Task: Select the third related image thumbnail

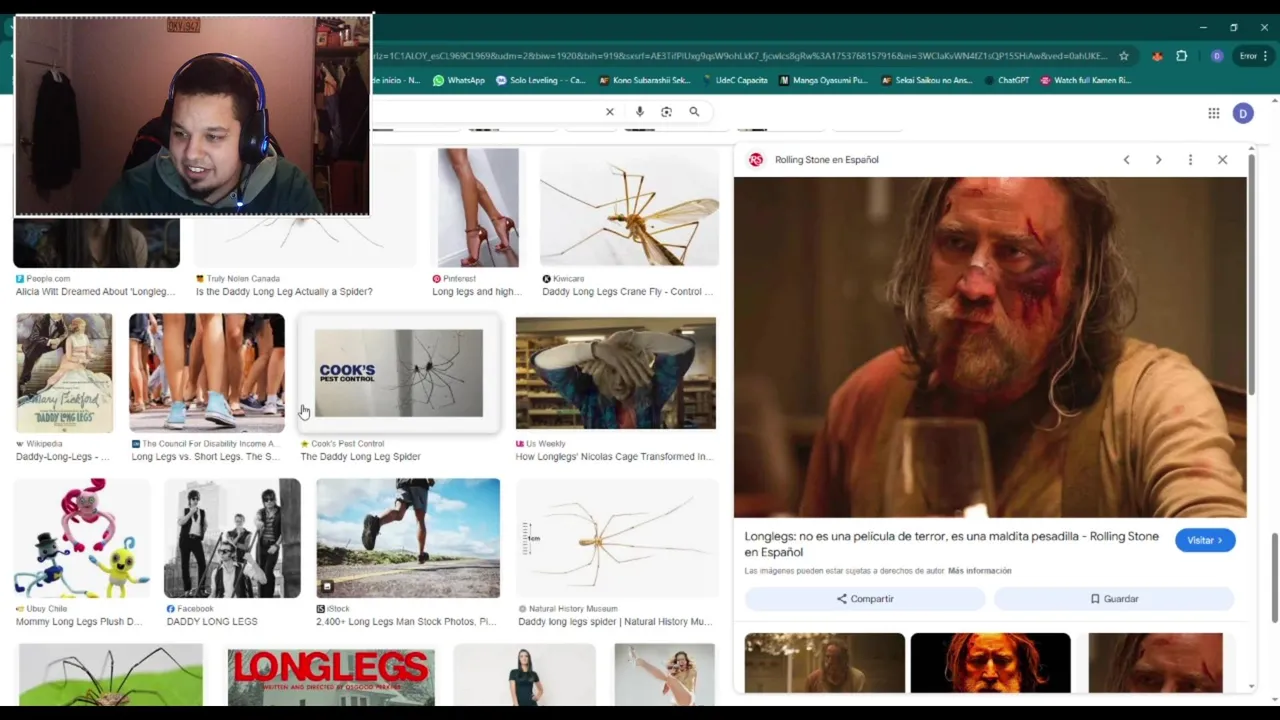Action: point(1155,663)
